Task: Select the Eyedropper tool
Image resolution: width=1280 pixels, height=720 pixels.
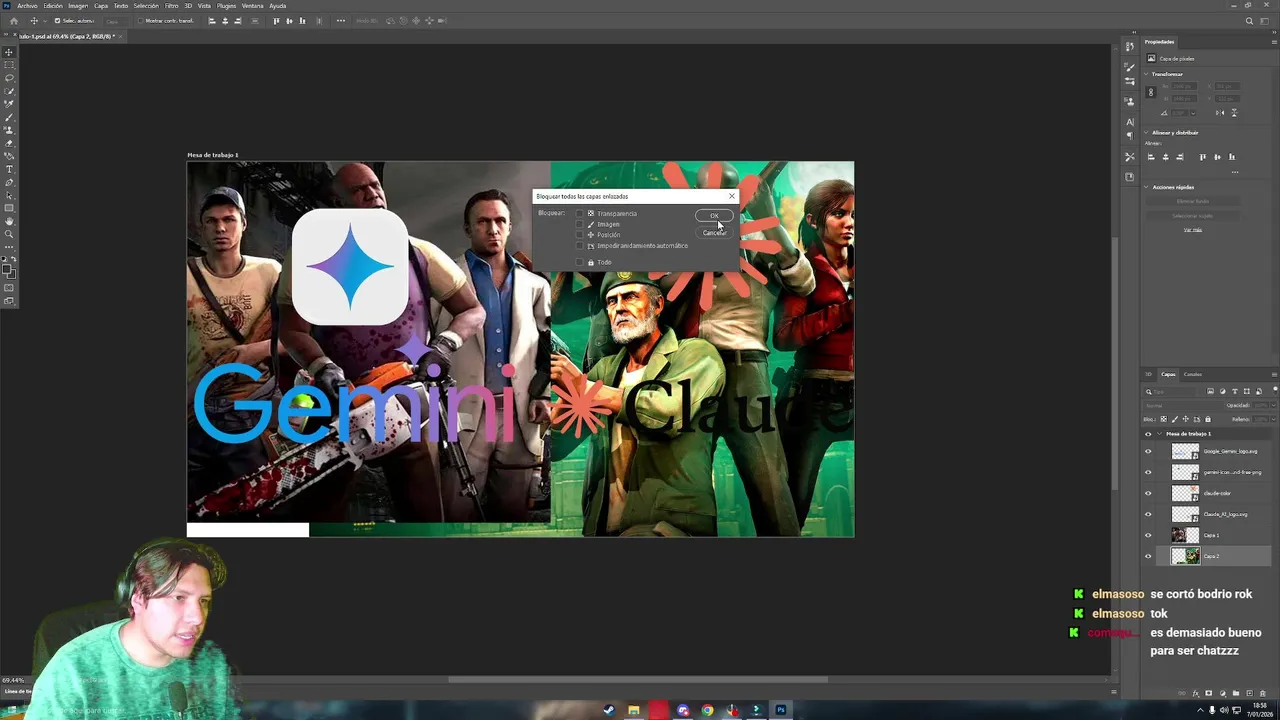Action: coord(9,104)
